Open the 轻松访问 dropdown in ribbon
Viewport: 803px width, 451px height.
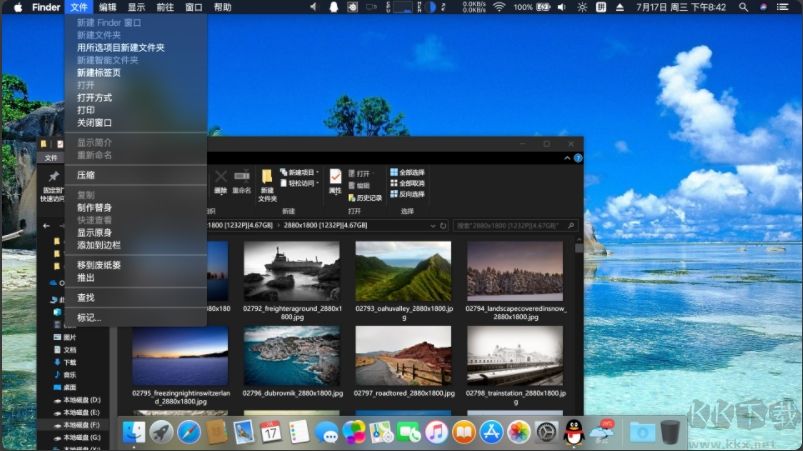click(x=300, y=184)
